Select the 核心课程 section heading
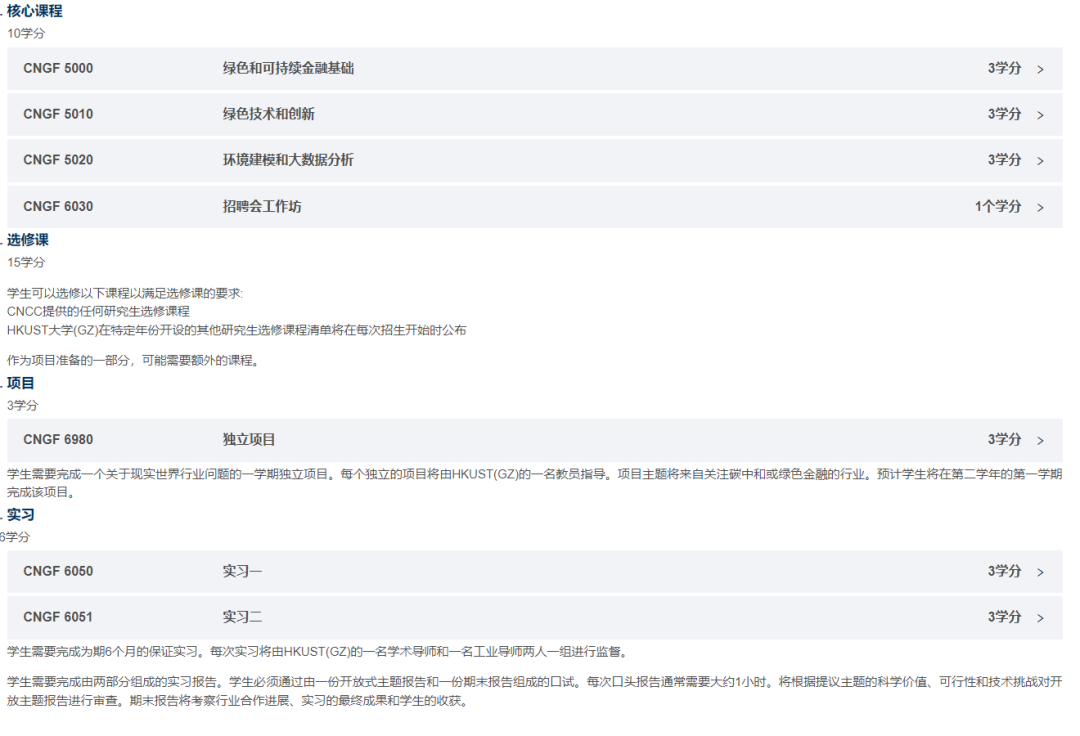 coord(36,11)
